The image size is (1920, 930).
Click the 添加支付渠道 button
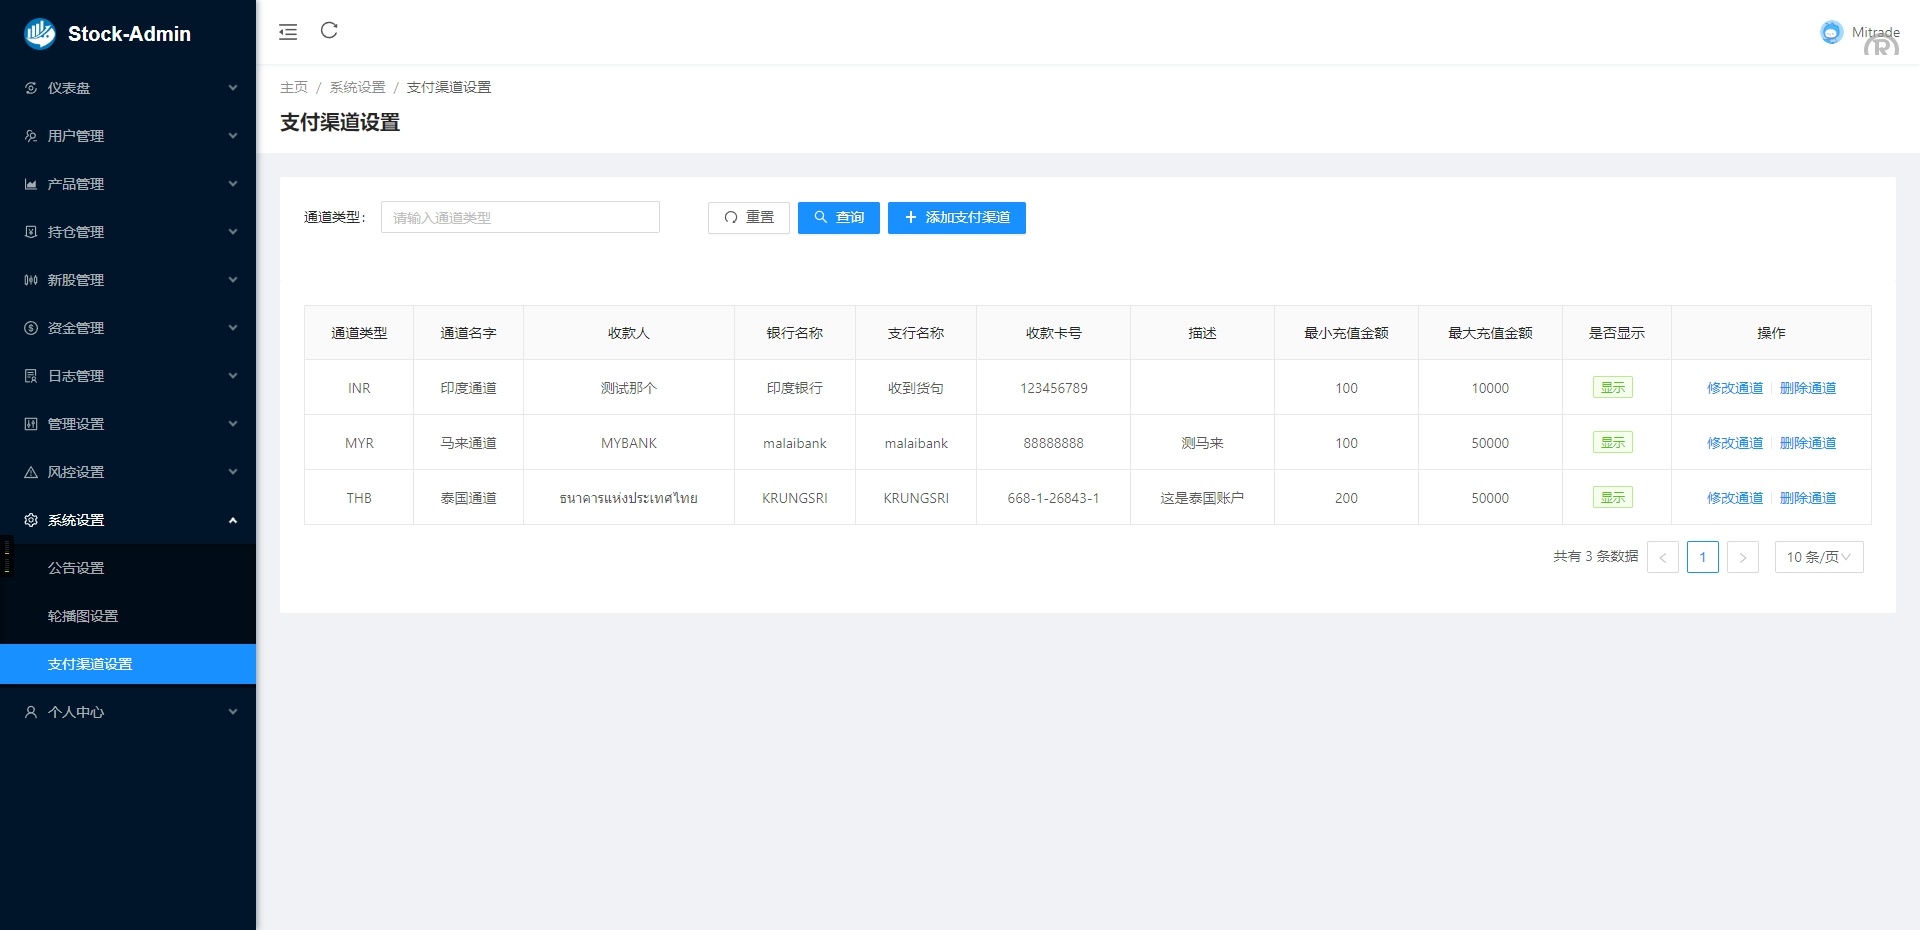pyautogui.click(x=956, y=218)
